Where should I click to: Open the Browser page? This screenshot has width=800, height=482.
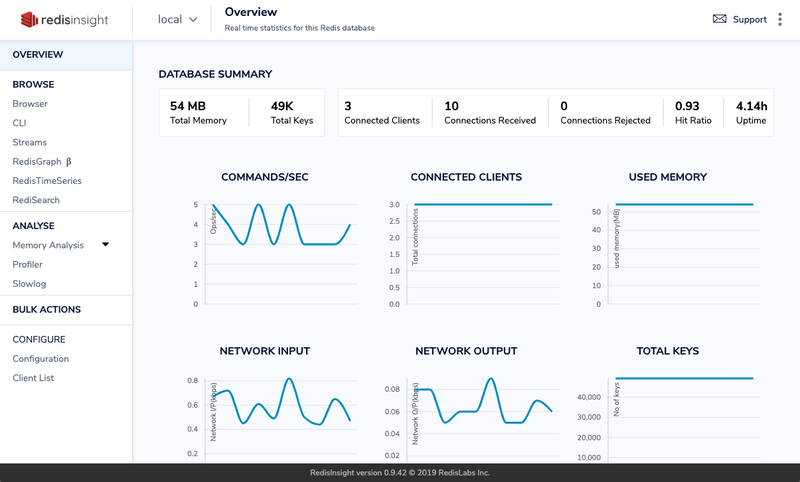30,104
